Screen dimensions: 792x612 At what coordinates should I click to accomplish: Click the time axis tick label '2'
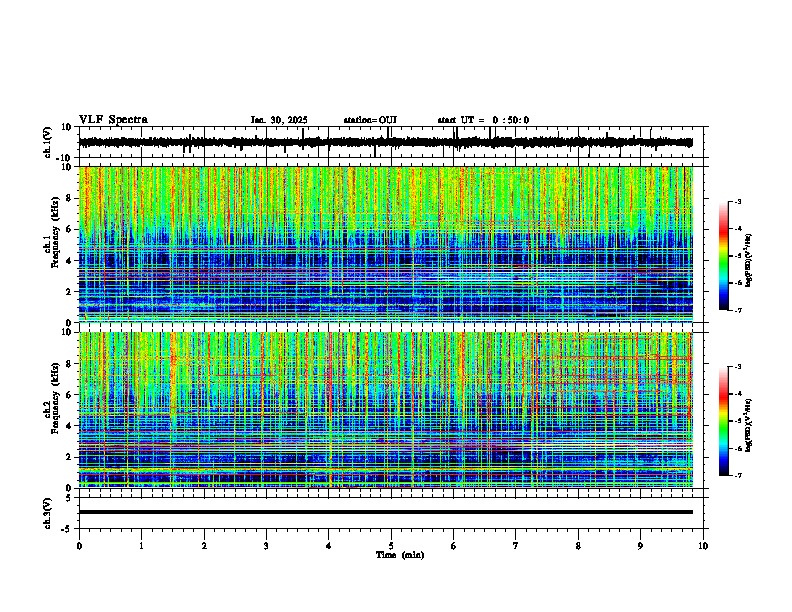204,546
